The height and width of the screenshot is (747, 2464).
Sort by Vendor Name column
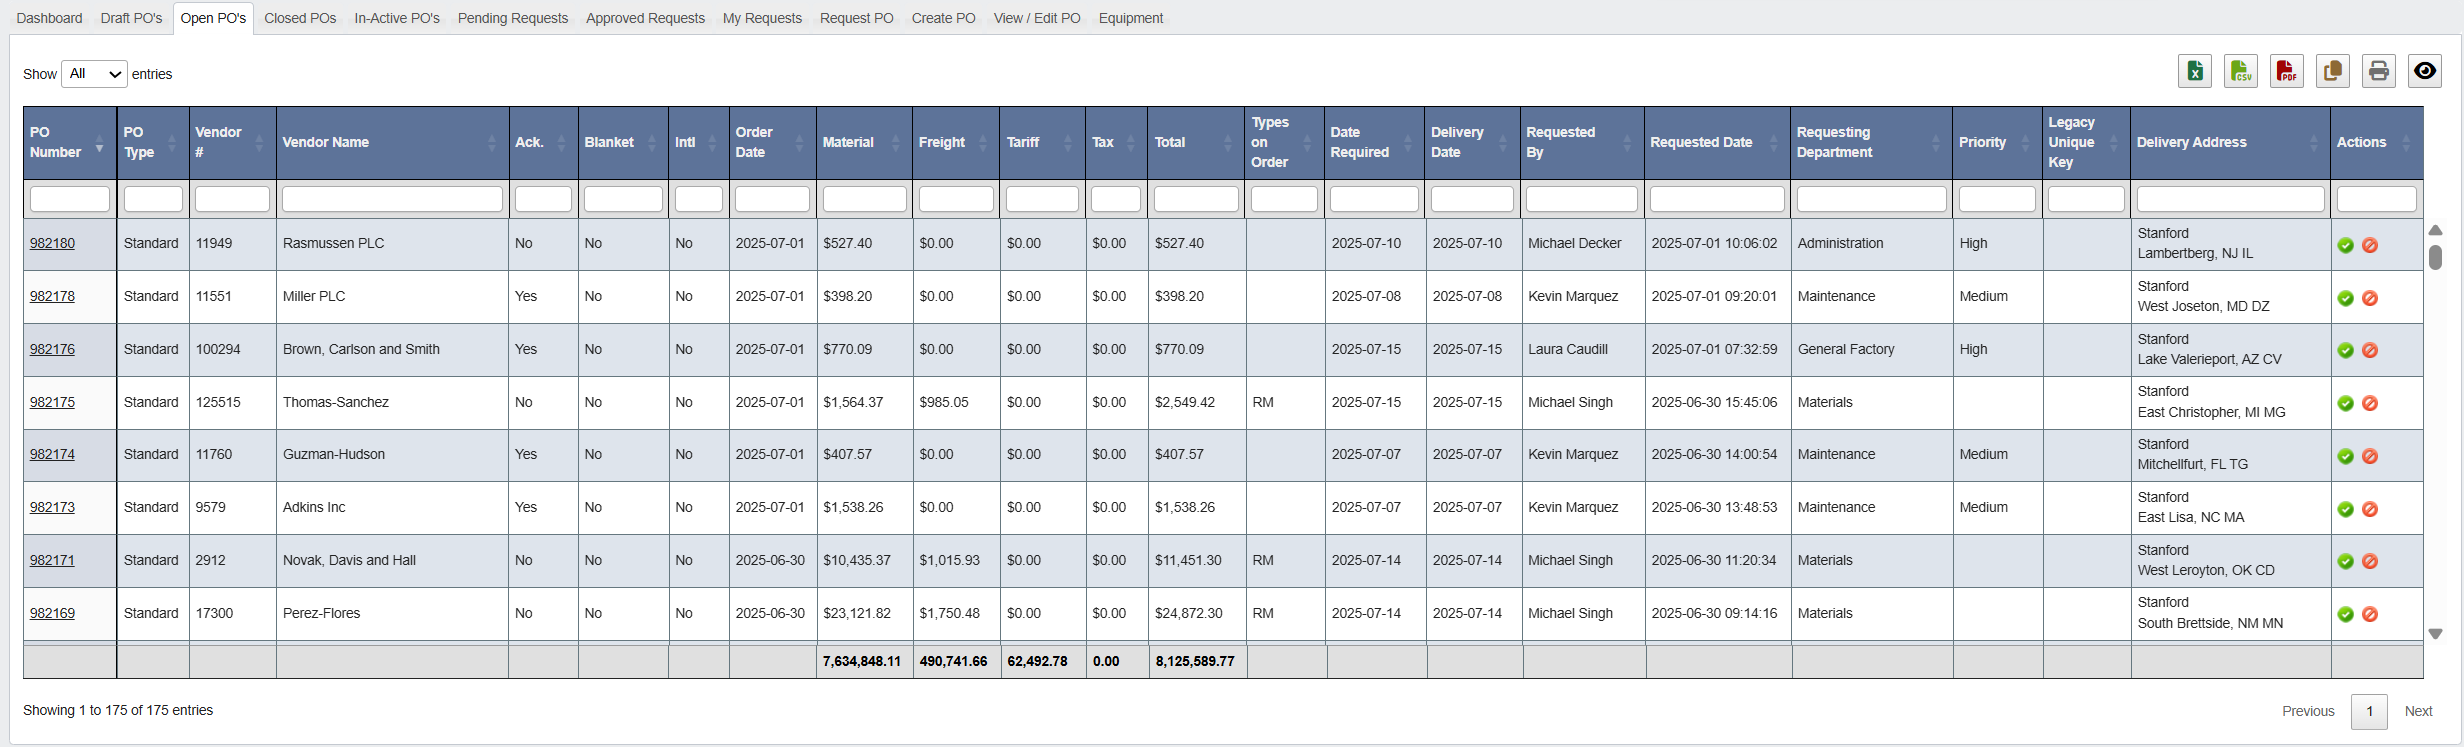(392, 143)
